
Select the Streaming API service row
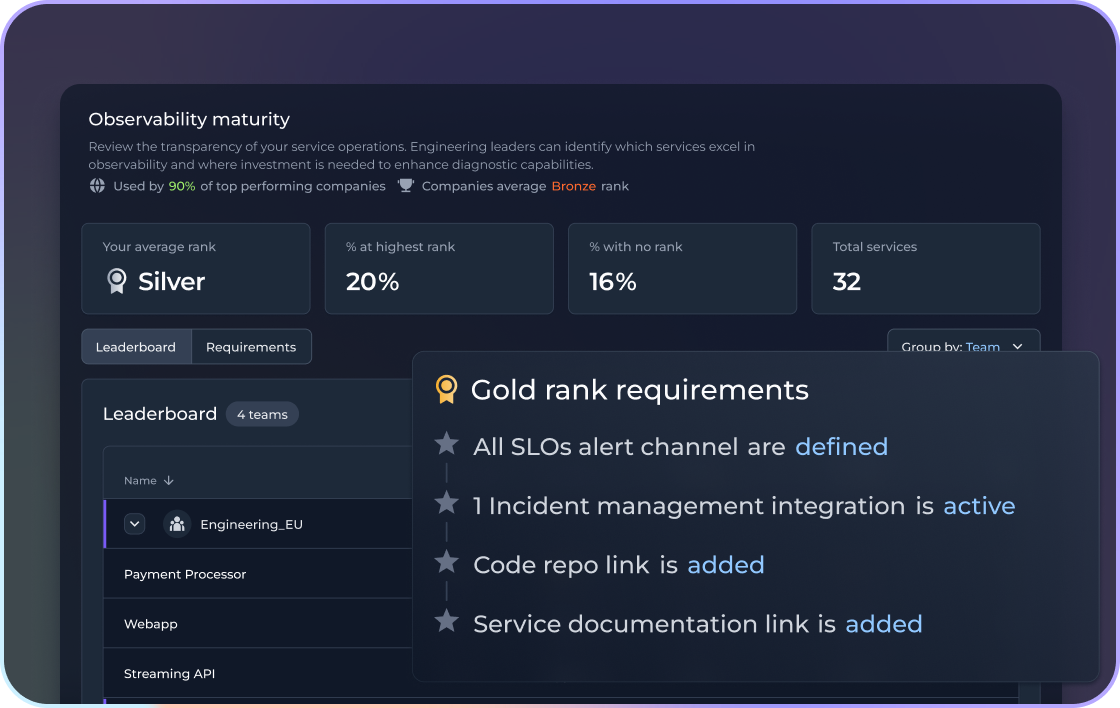(x=169, y=674)
